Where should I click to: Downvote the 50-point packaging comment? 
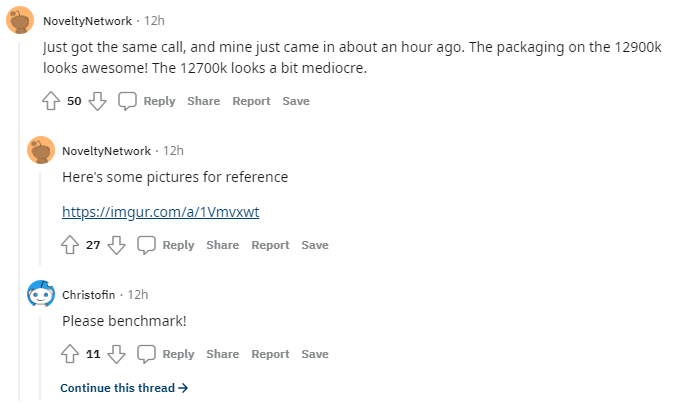point(97,101)
